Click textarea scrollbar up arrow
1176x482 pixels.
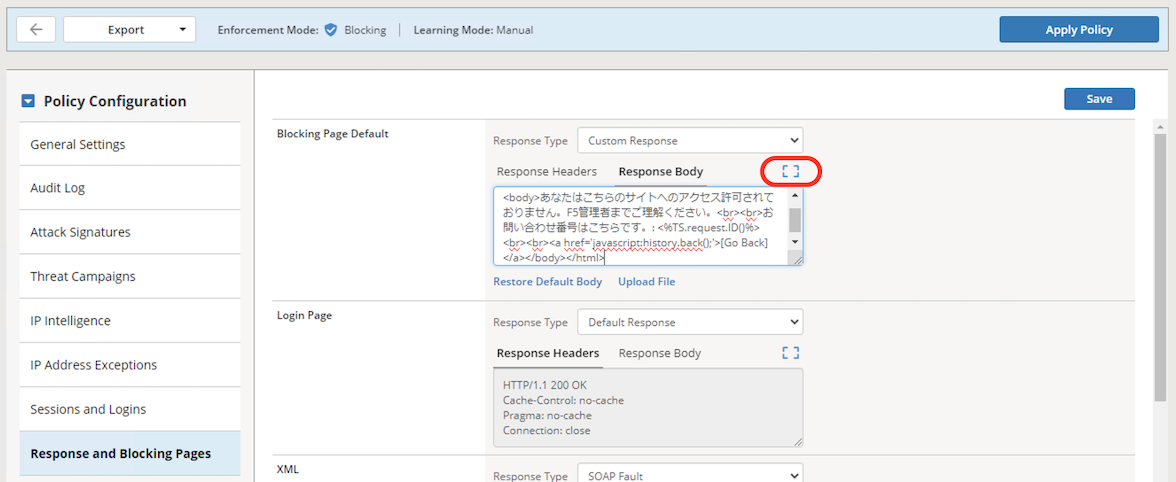(x=795, y=196)
